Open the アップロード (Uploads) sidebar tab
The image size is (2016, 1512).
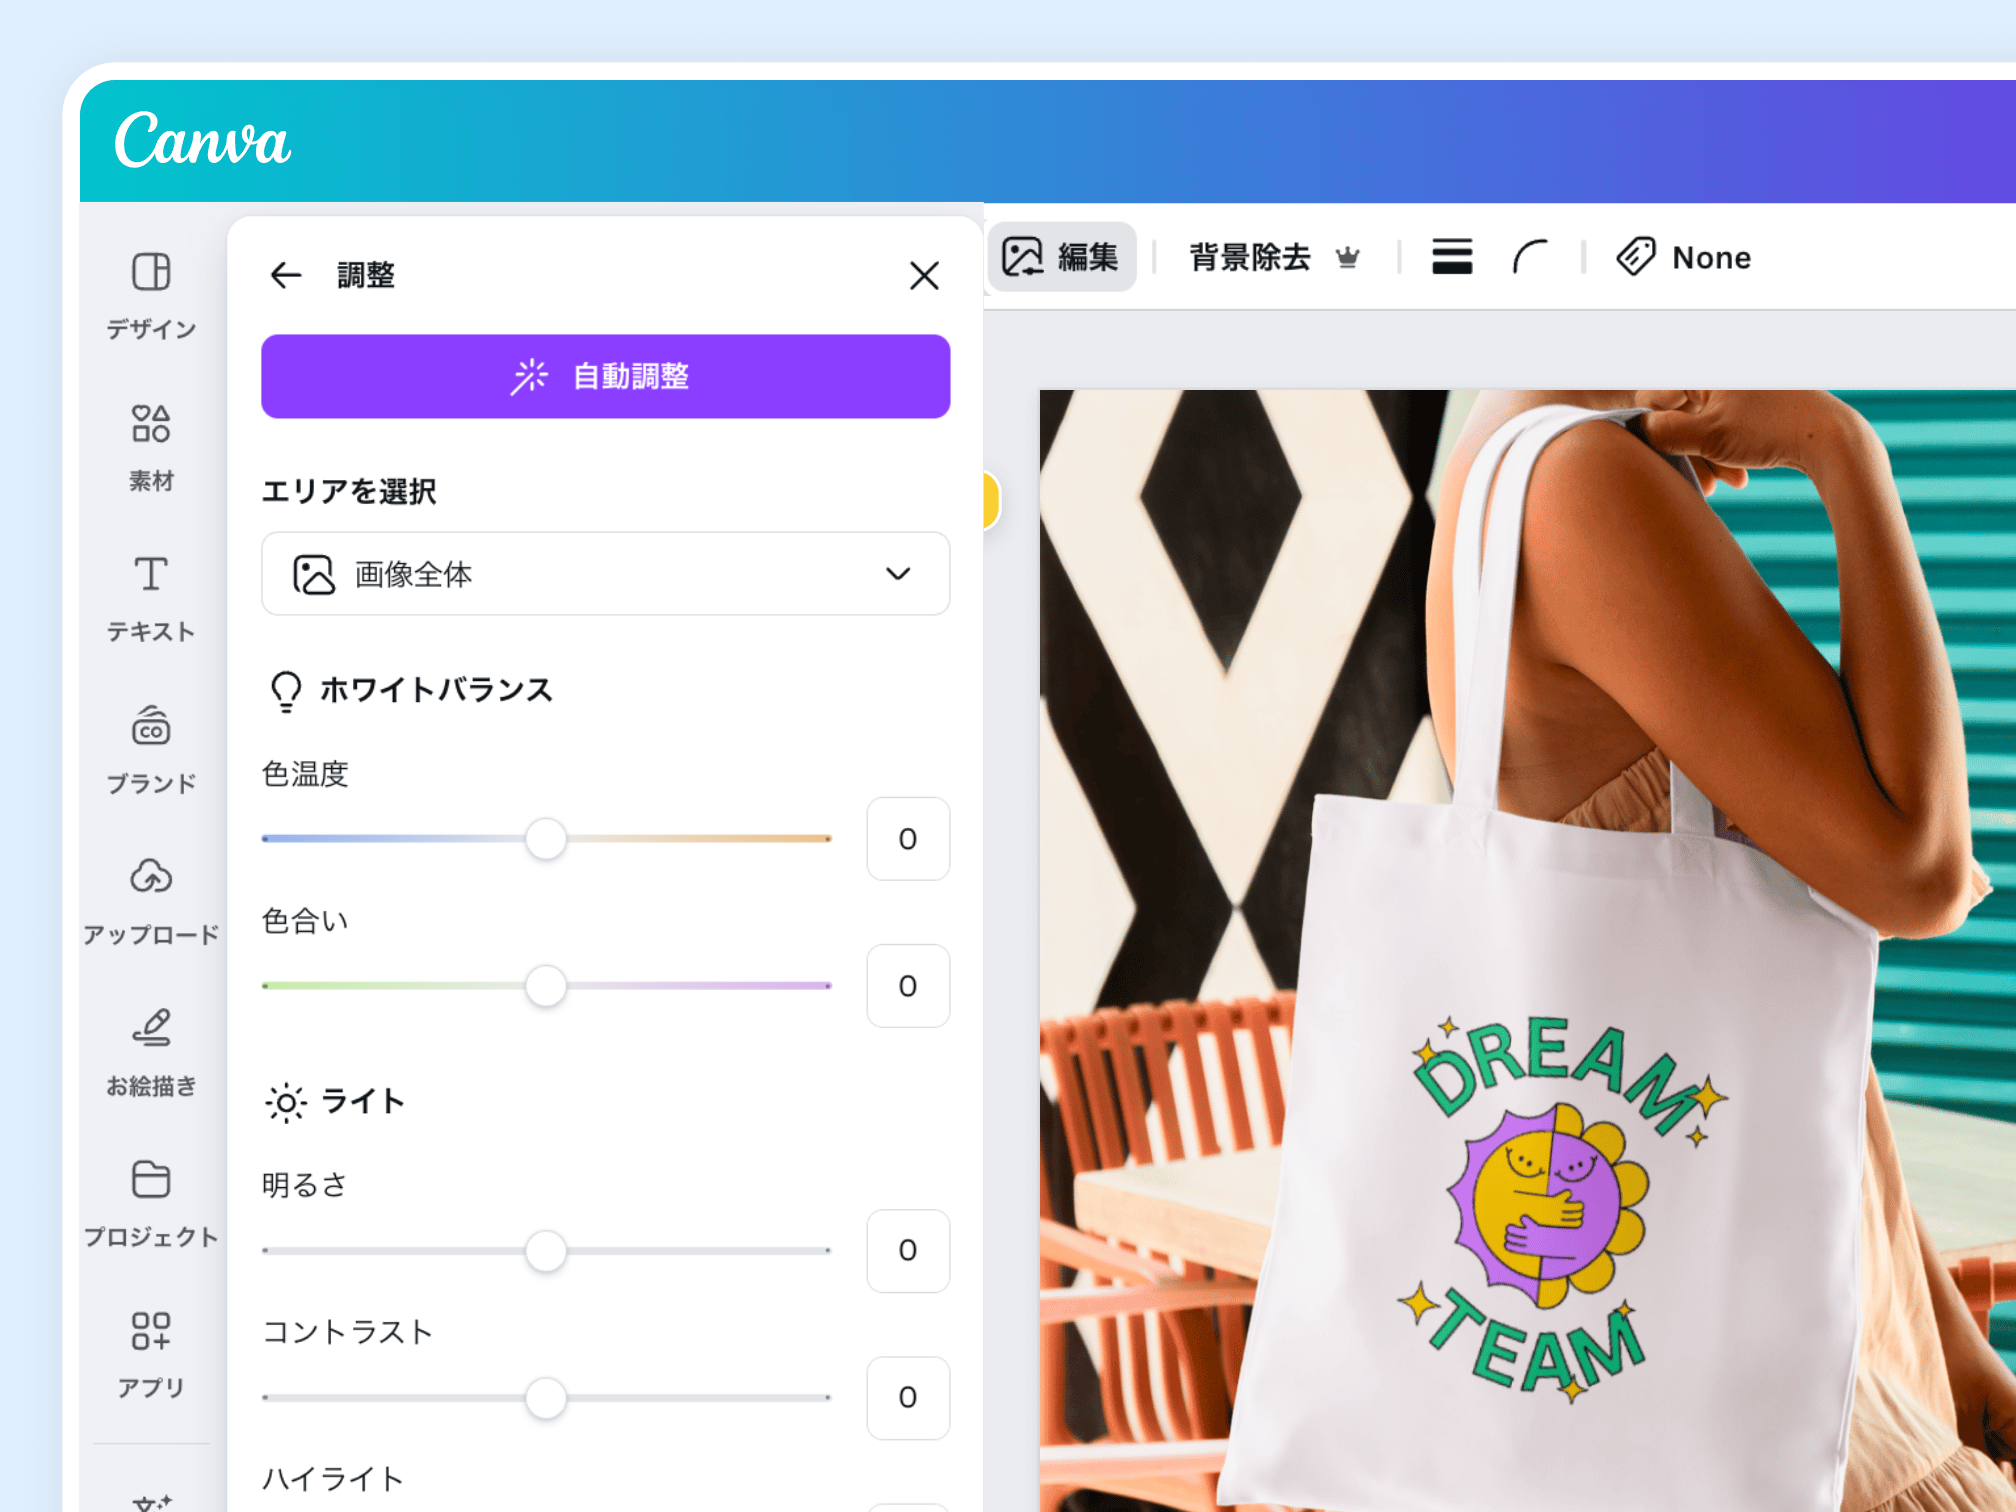[x=151, y=901]
